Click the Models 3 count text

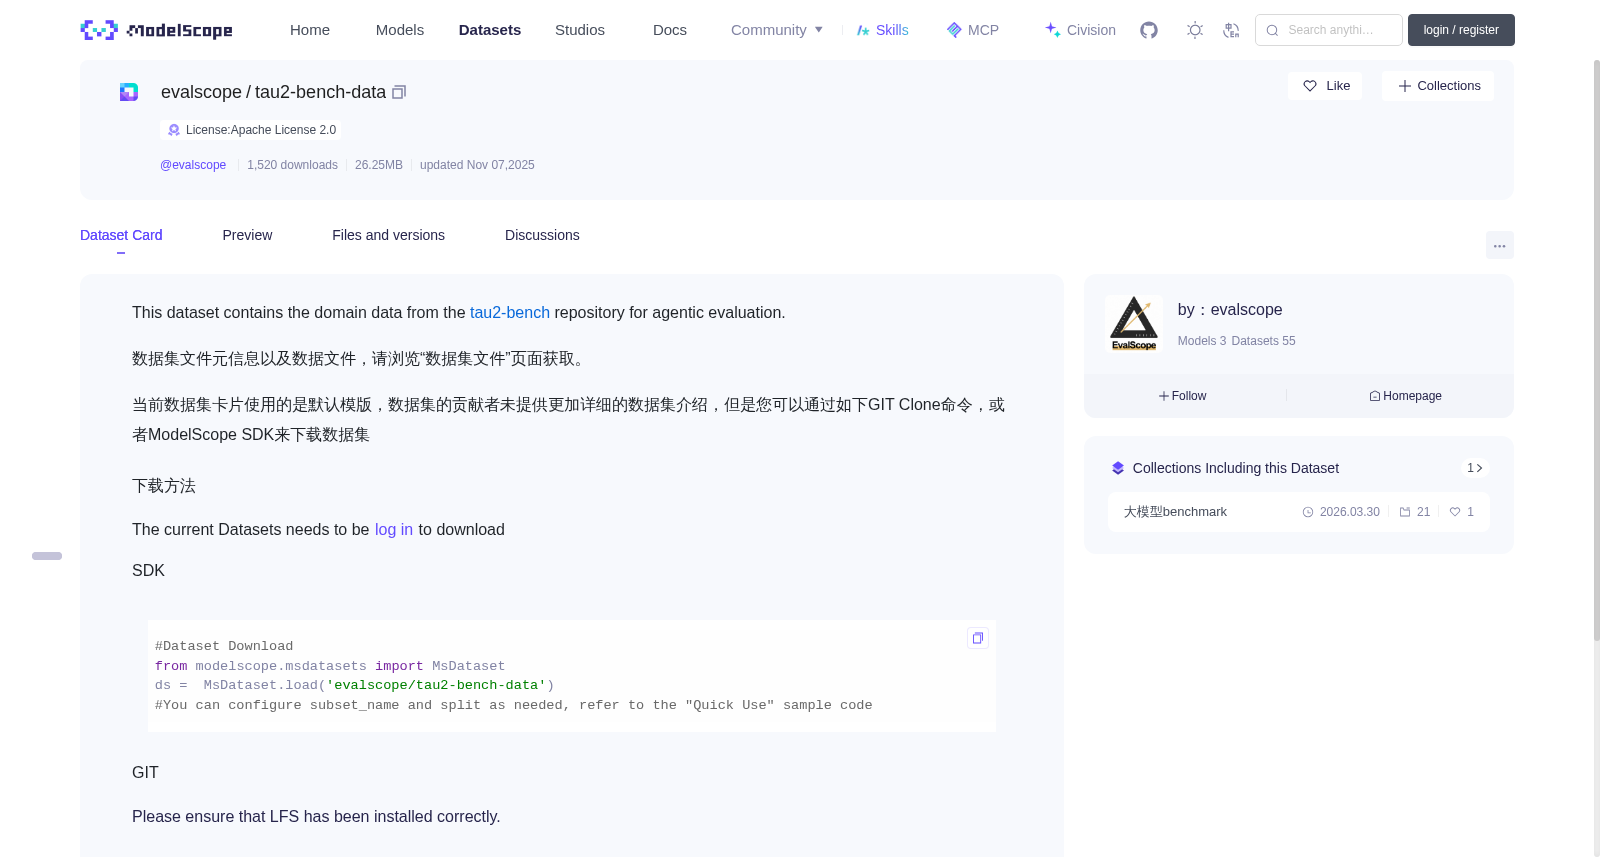click(x=1202, y=341)
